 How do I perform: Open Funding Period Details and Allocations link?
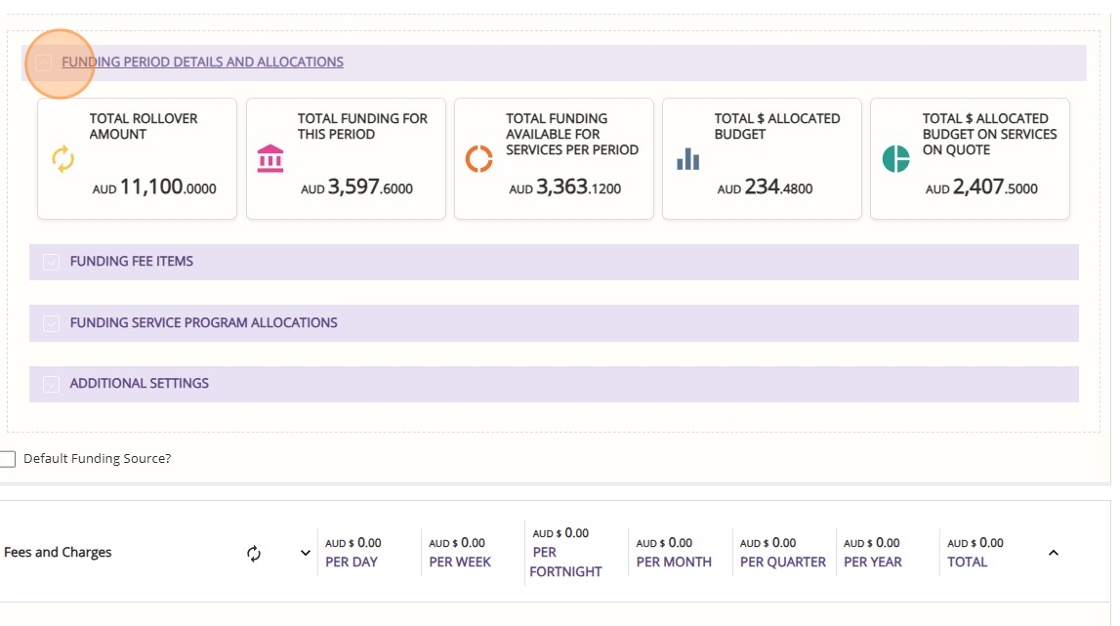[202, 62]
